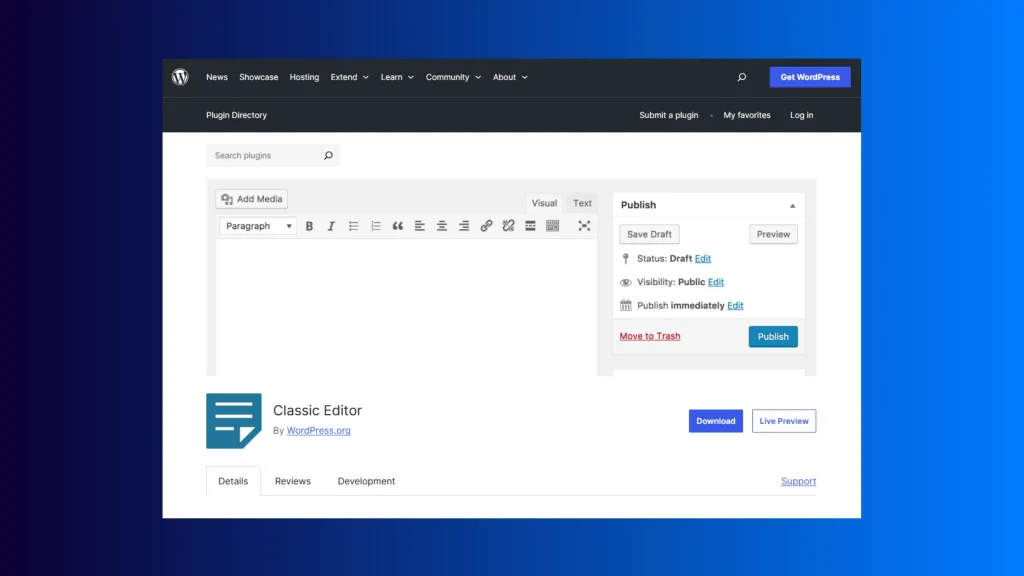Enable distraction-free fullscreen mode

(x=584, y=226)
